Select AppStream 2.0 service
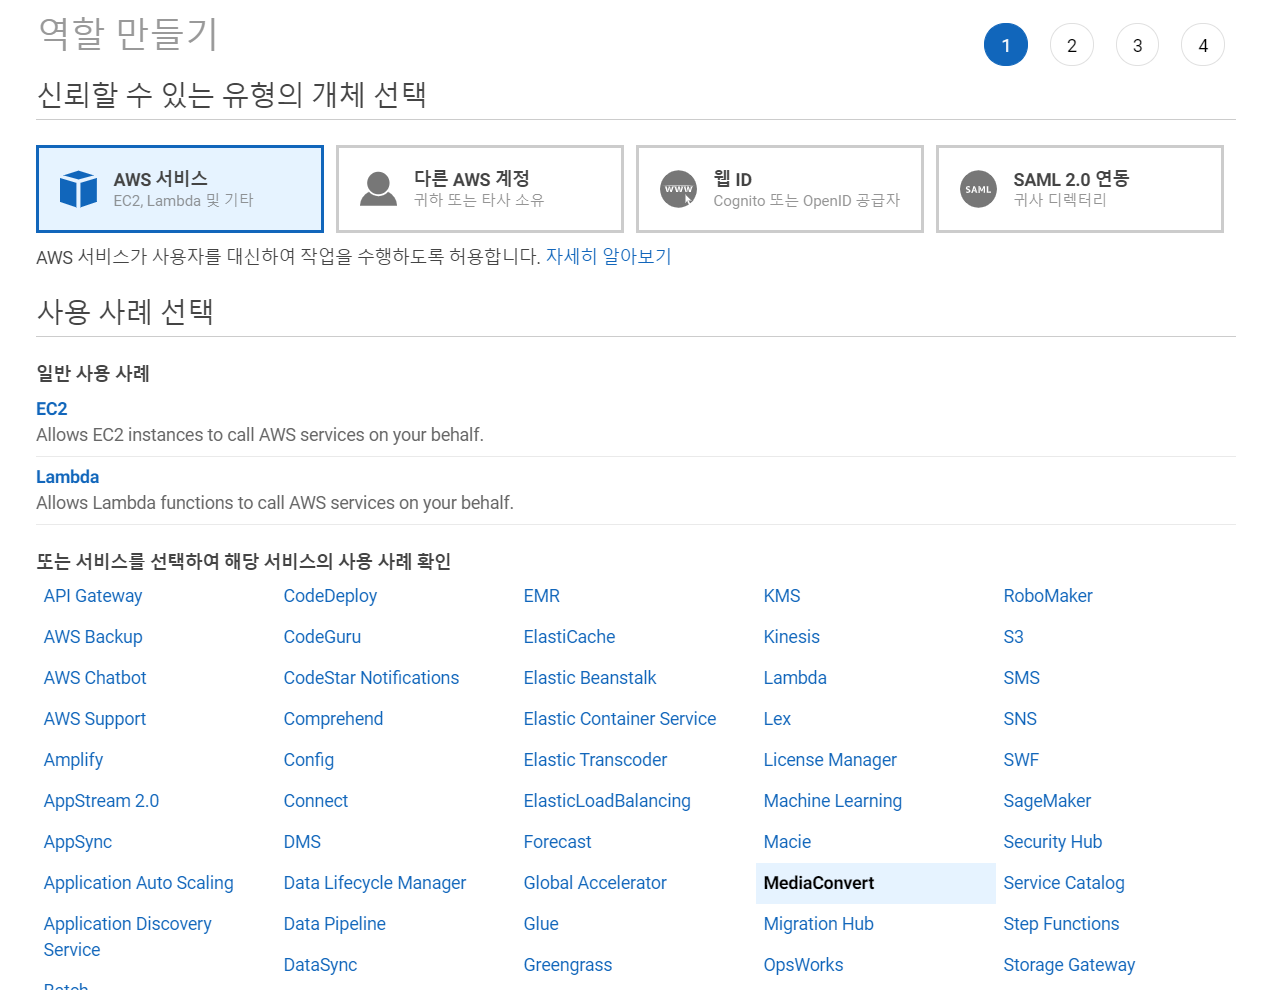Screen dimensions: 1262x990 pyautogui.click(x=101, y=801)
